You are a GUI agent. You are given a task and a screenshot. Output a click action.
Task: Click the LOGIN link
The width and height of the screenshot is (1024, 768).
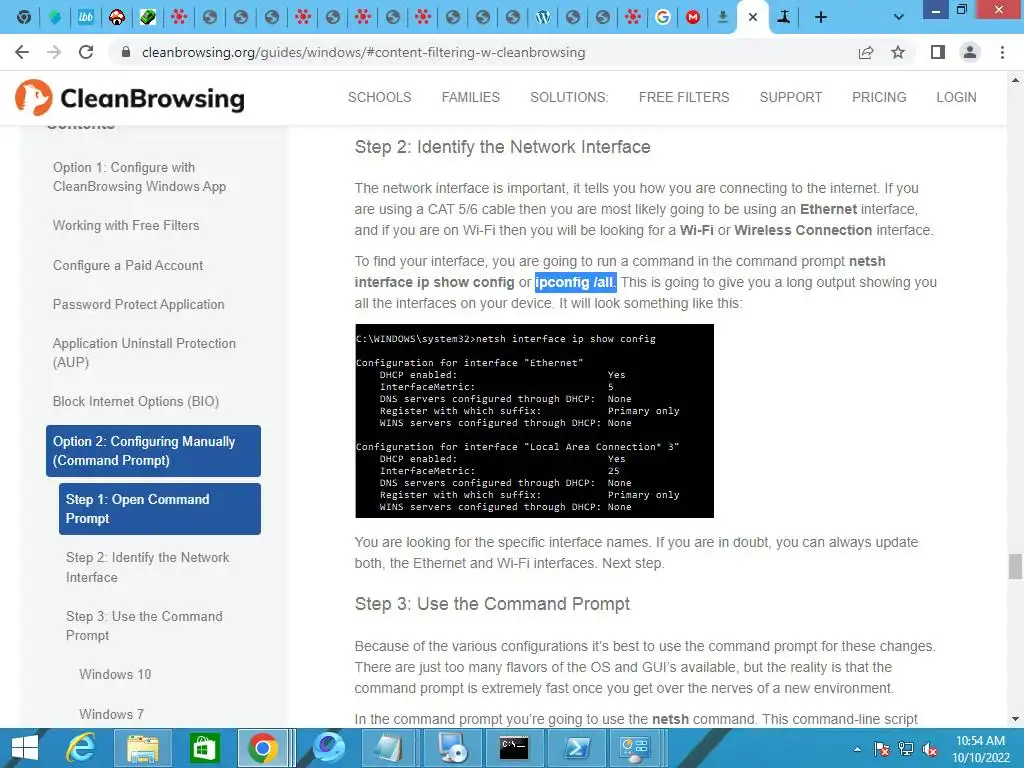[956, 97]
